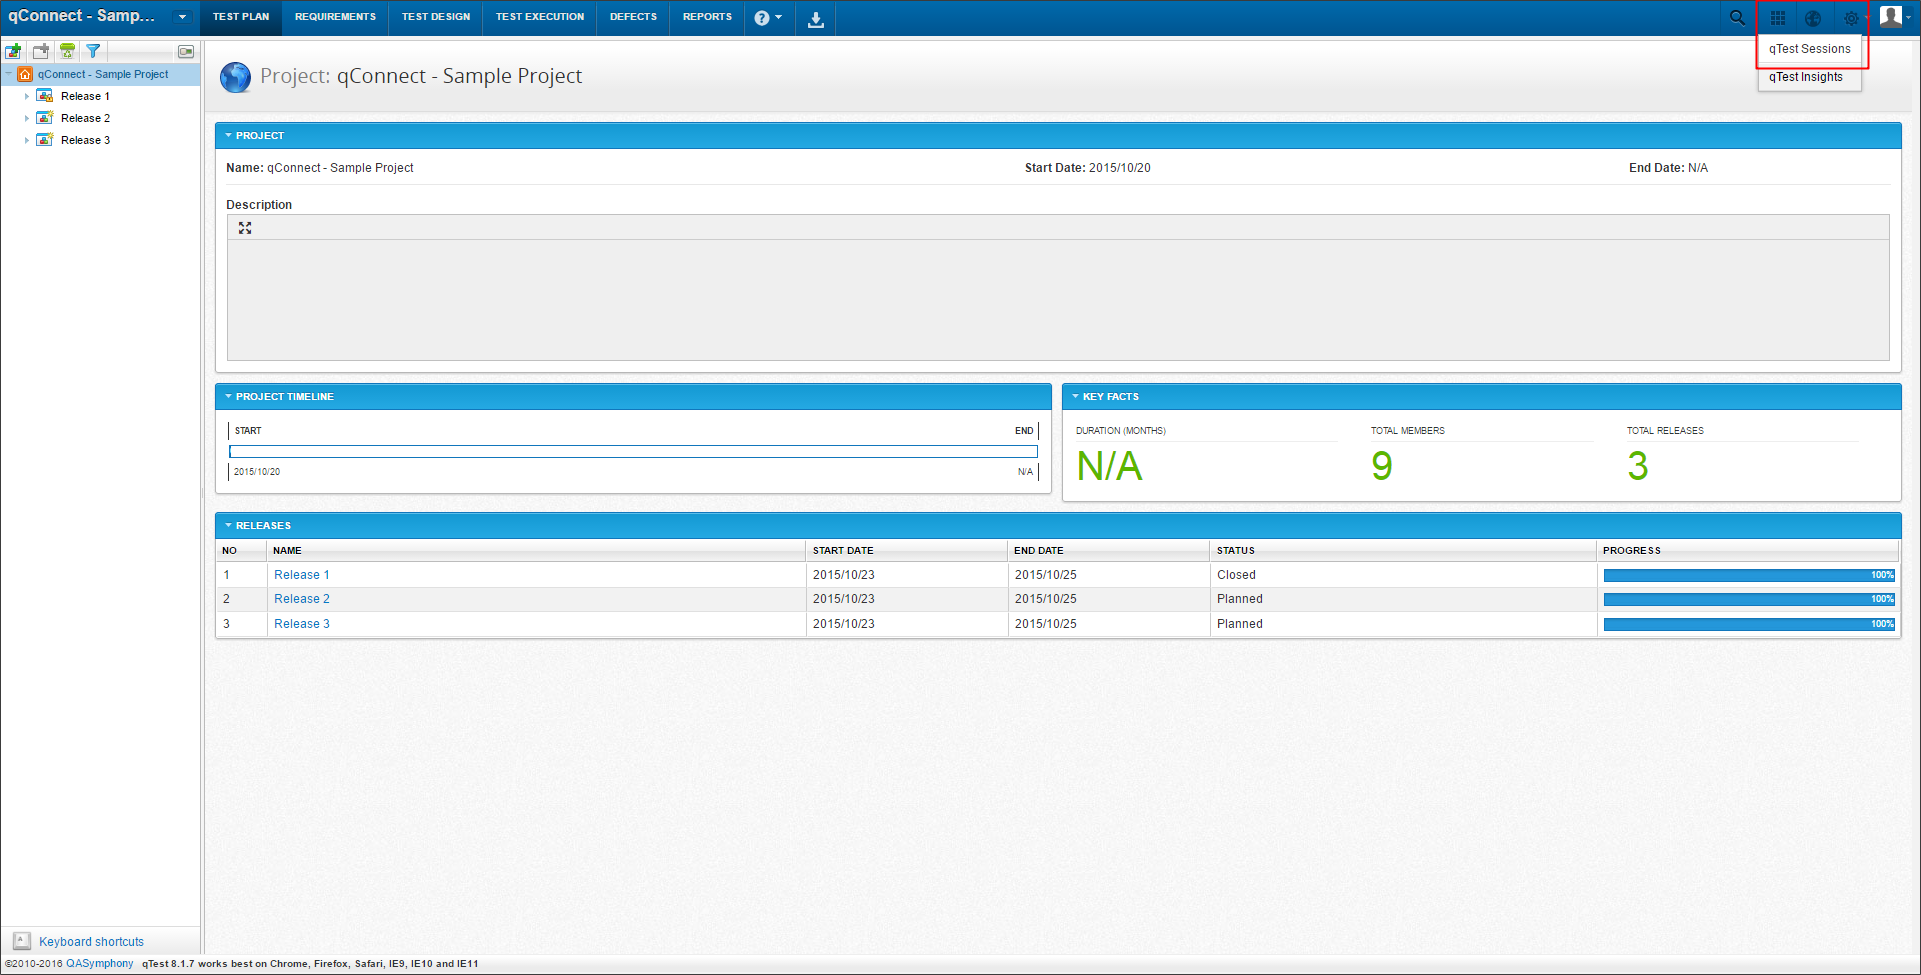Switch to the Test Execution tab

(540, 17)
